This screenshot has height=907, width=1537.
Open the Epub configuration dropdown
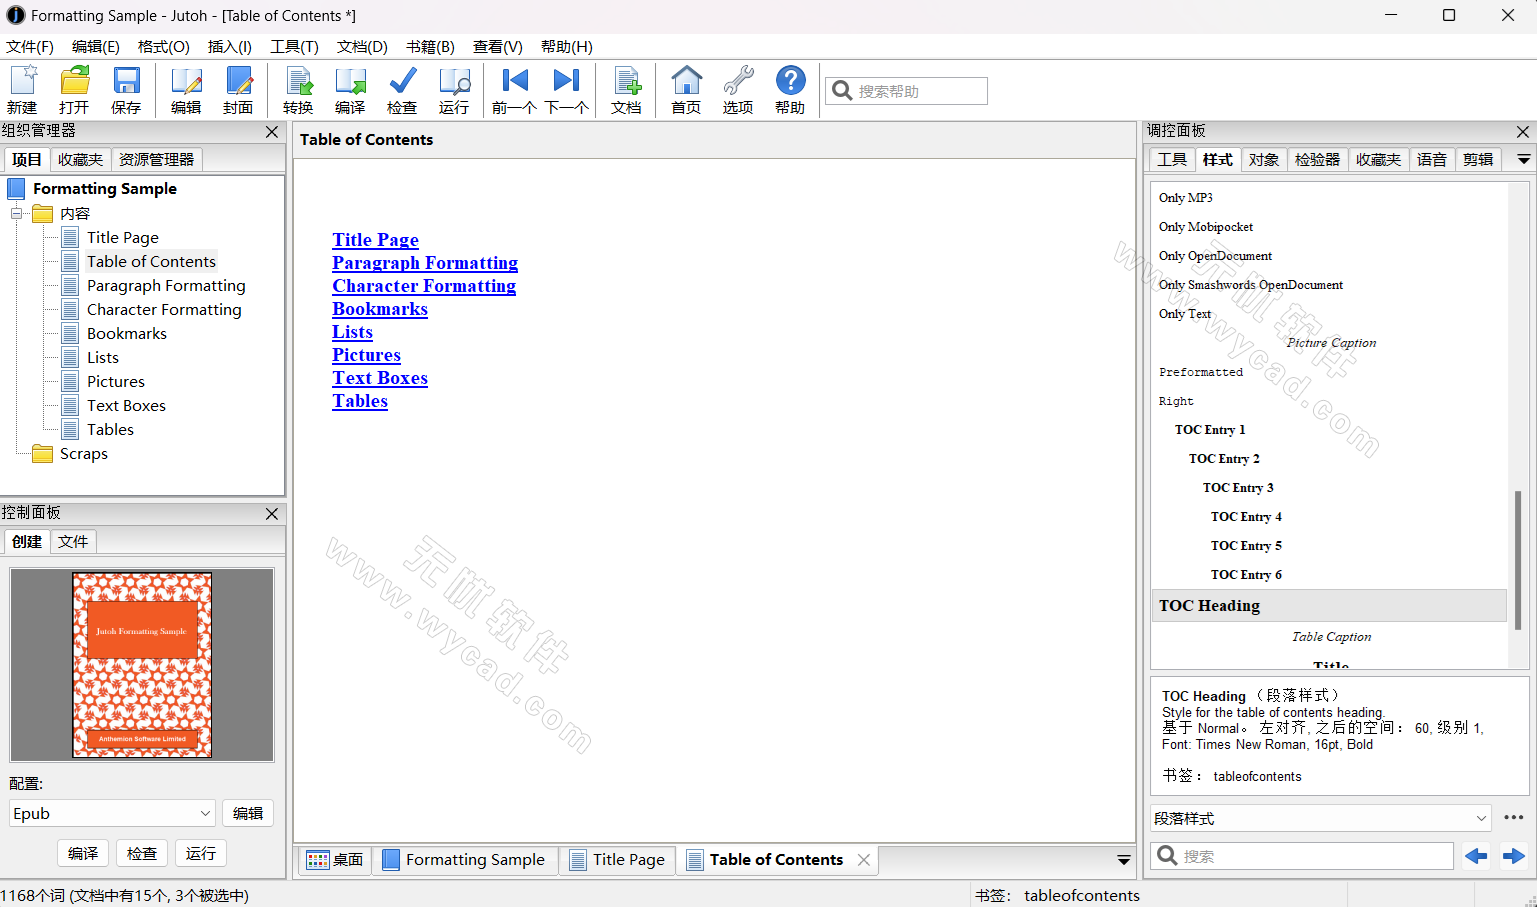tap(112, 813)
